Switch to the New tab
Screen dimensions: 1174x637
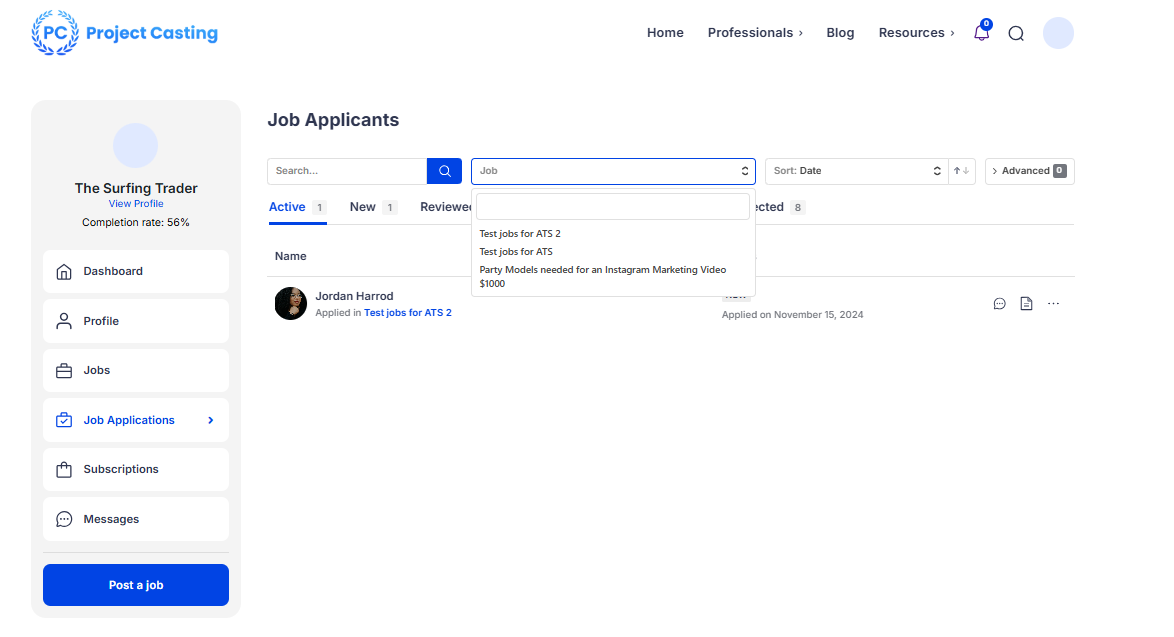[x=363, y=207]
